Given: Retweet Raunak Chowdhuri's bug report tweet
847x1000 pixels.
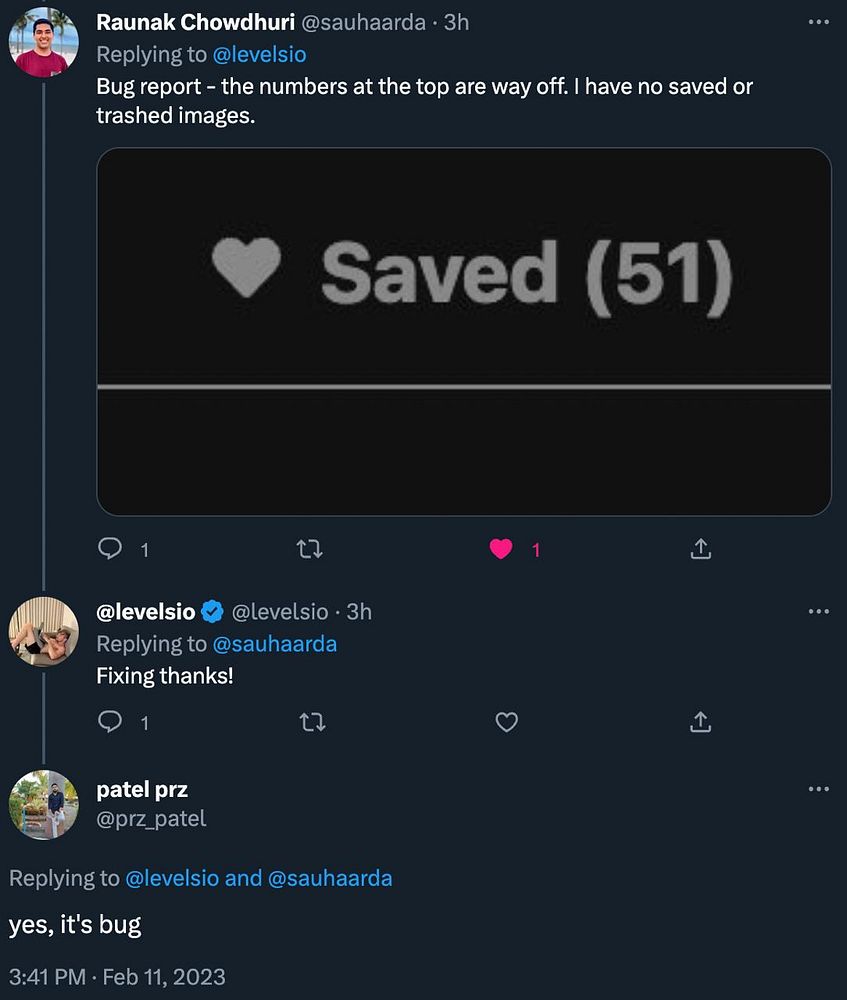Looking at the screenshot, I should (x=311, y=549).
